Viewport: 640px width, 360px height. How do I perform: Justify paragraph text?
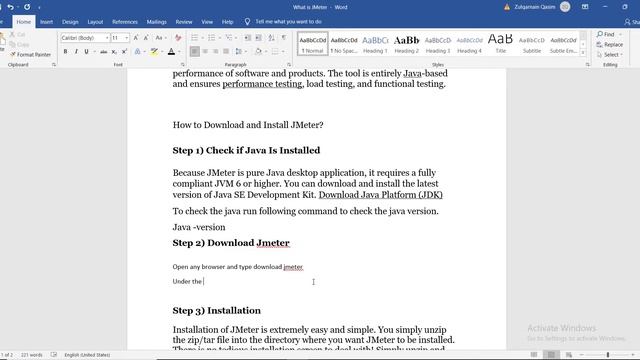point(226,51)
